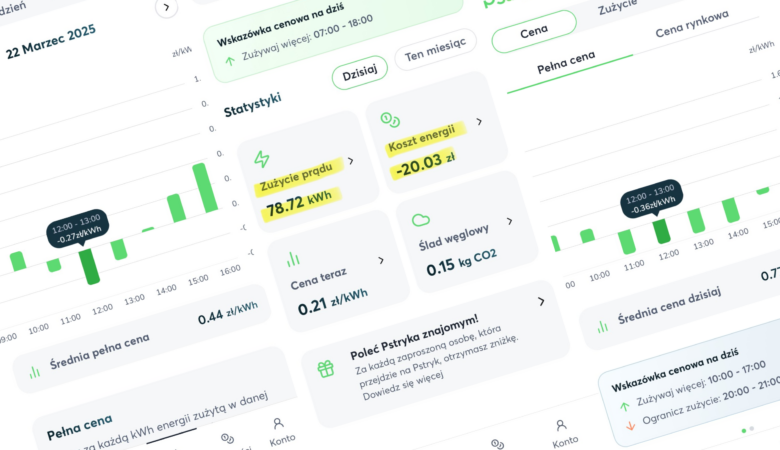Open Konto person icon in middle screen nav
The height and width of the screenshot is (450, 780).
(x=561, y=425)
